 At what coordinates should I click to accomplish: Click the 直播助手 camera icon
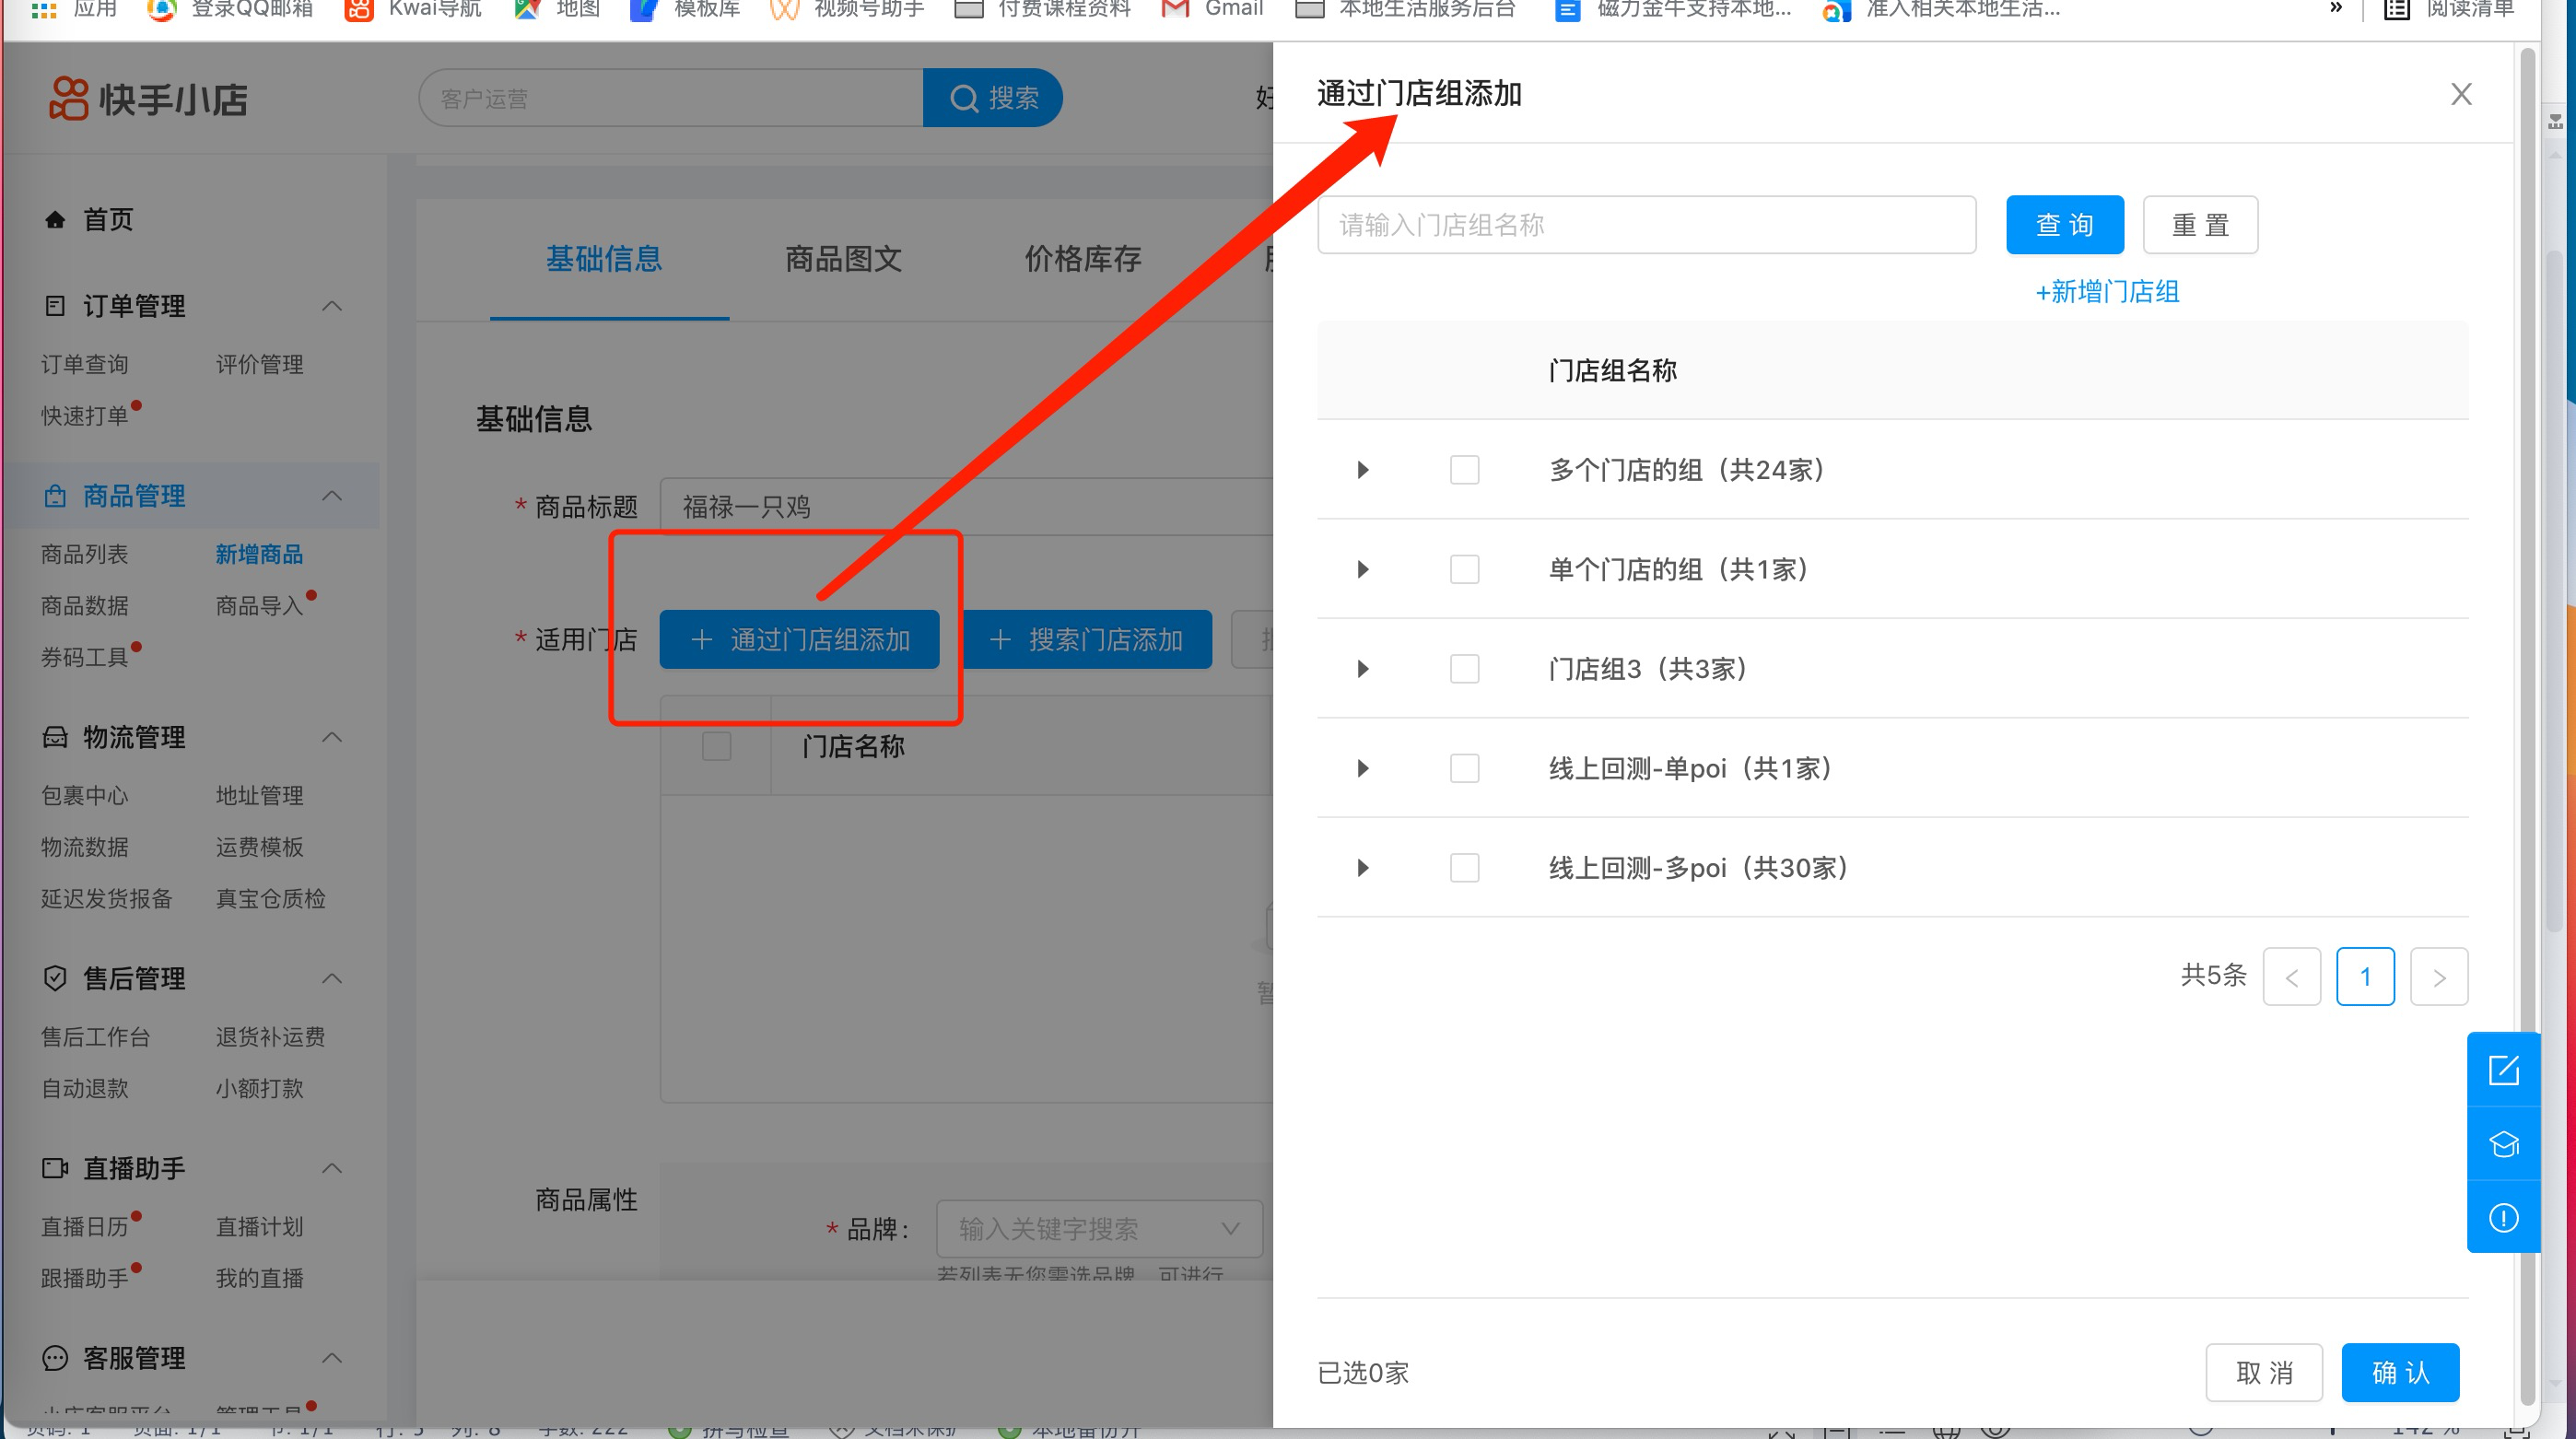[x=55, y=1168]
